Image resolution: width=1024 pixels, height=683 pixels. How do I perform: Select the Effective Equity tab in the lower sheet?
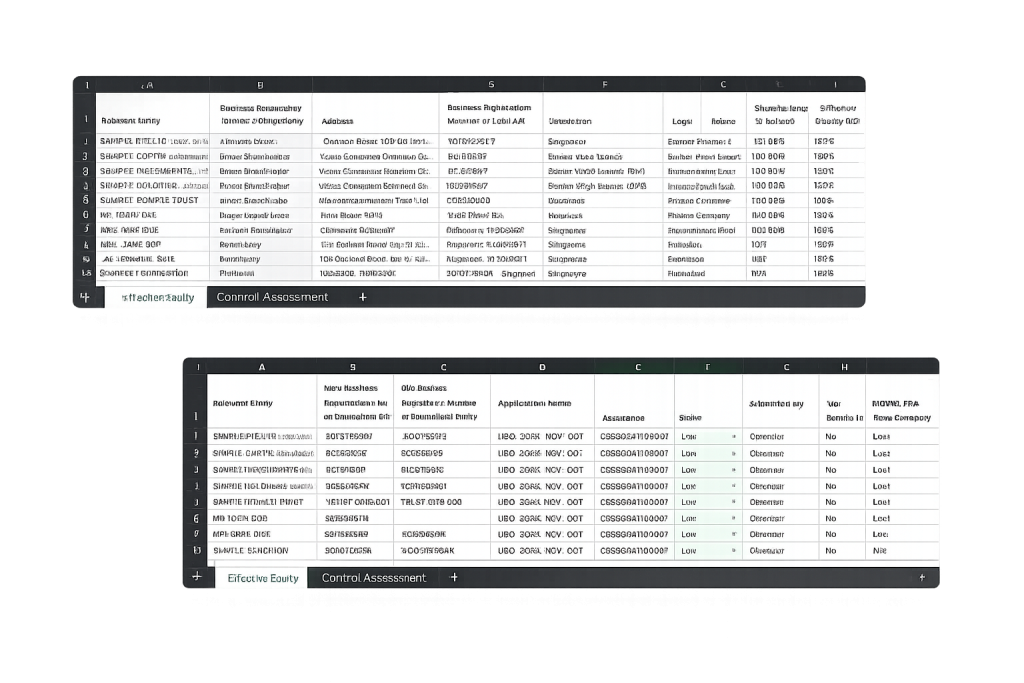263,577
